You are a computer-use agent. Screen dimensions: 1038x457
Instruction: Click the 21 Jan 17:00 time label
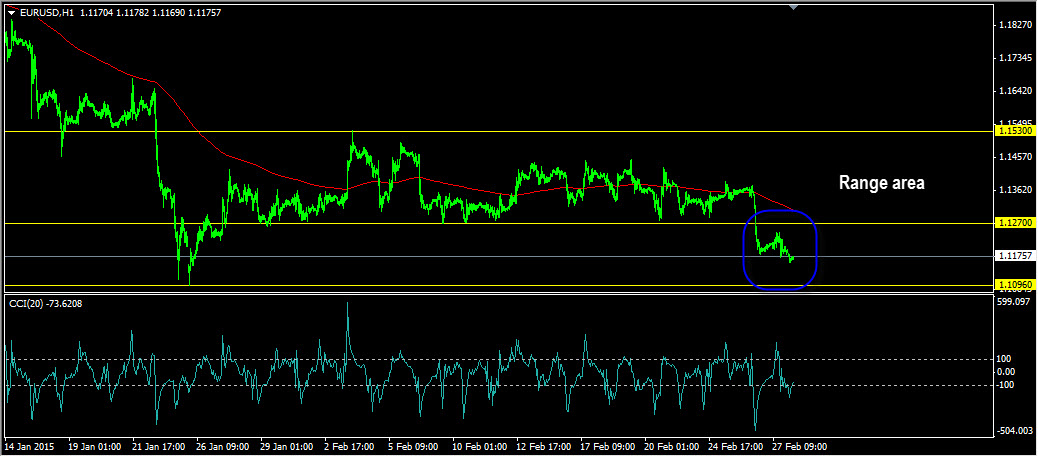tap(158, 446)
